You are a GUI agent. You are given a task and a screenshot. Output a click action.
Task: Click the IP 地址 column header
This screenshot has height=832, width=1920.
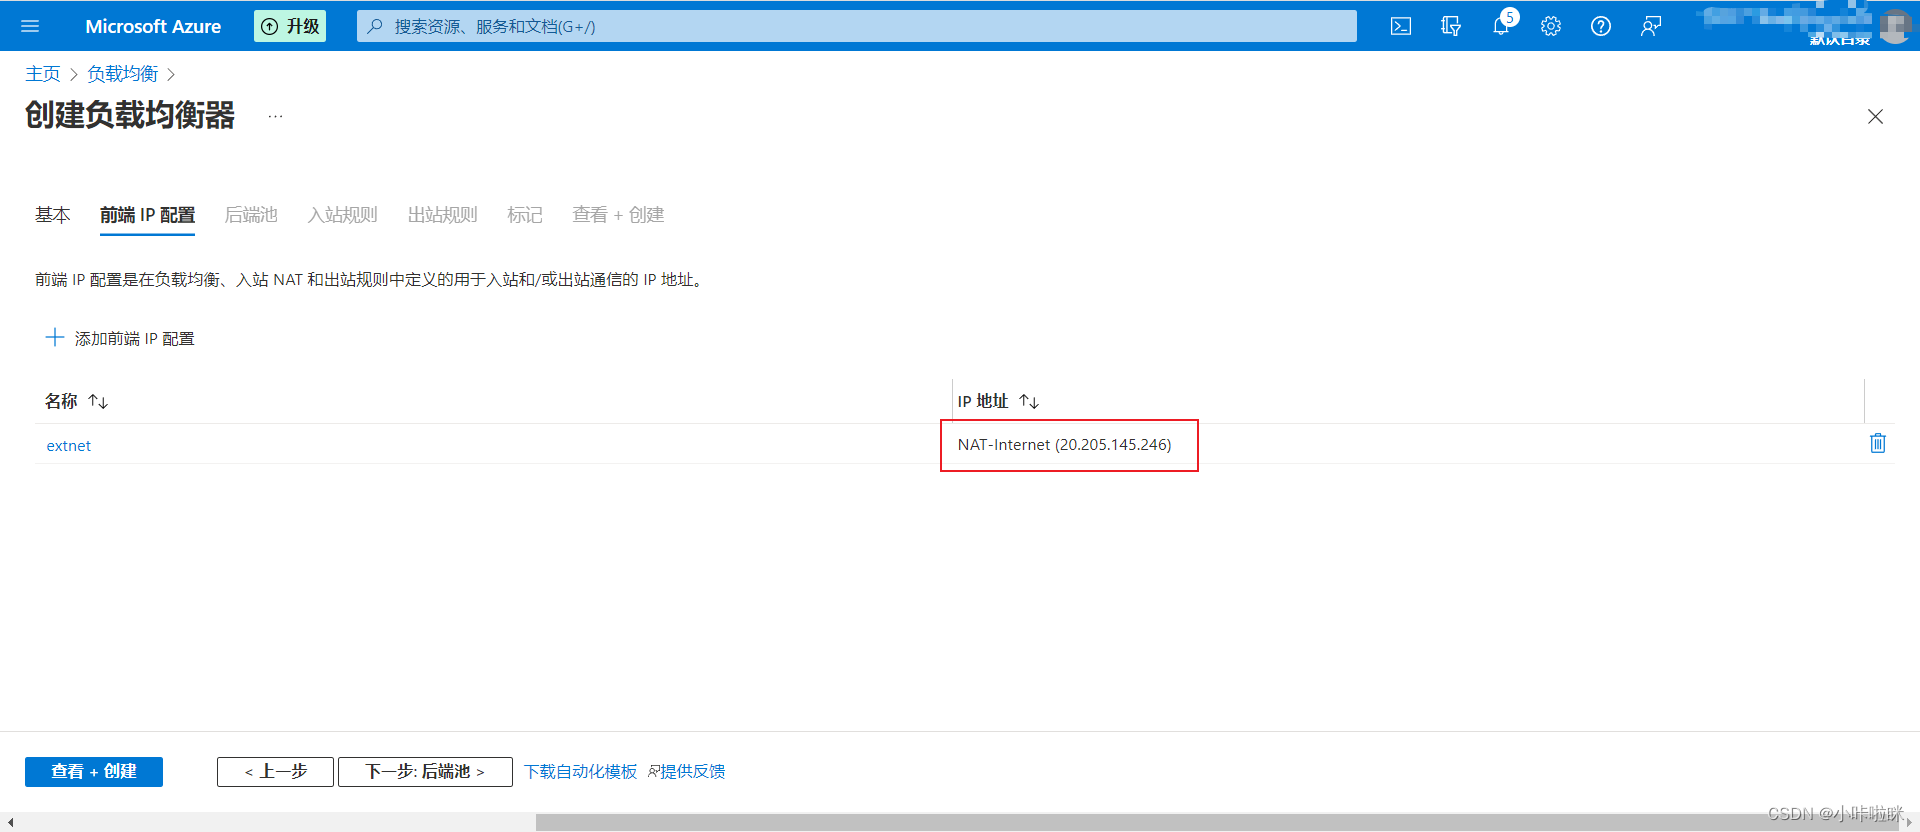(x=983, y=401)
